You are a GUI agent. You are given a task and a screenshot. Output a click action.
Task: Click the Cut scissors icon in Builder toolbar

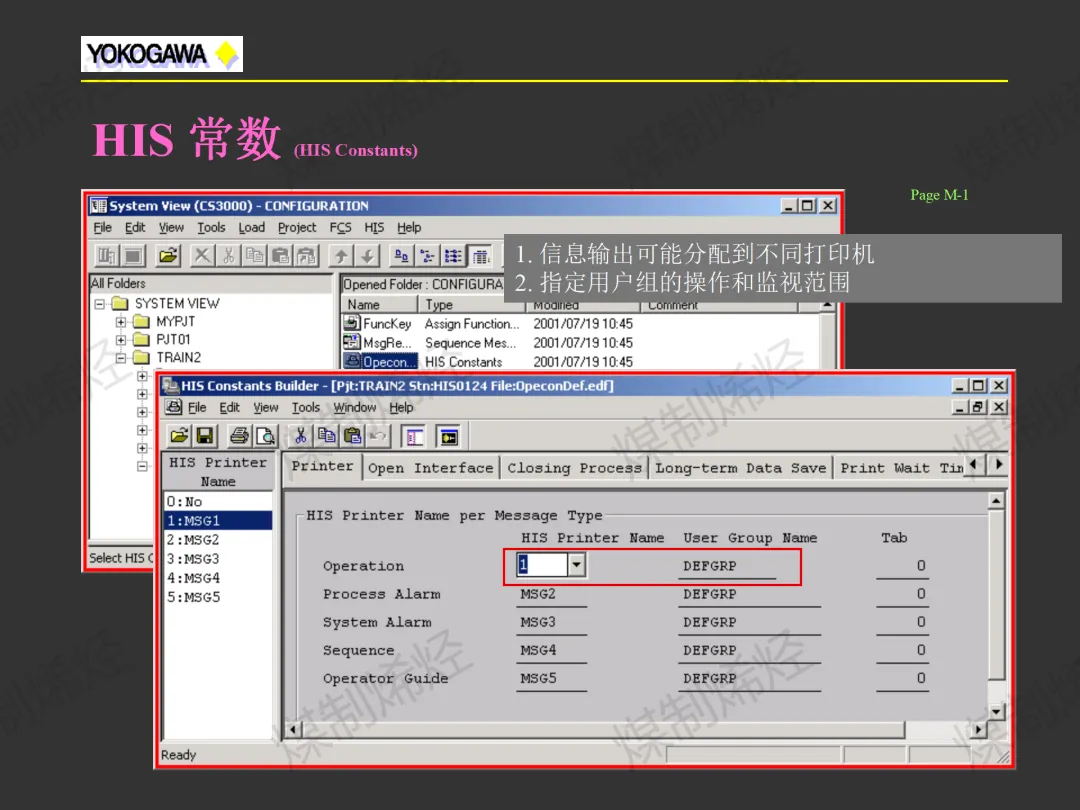coord(300,436)
